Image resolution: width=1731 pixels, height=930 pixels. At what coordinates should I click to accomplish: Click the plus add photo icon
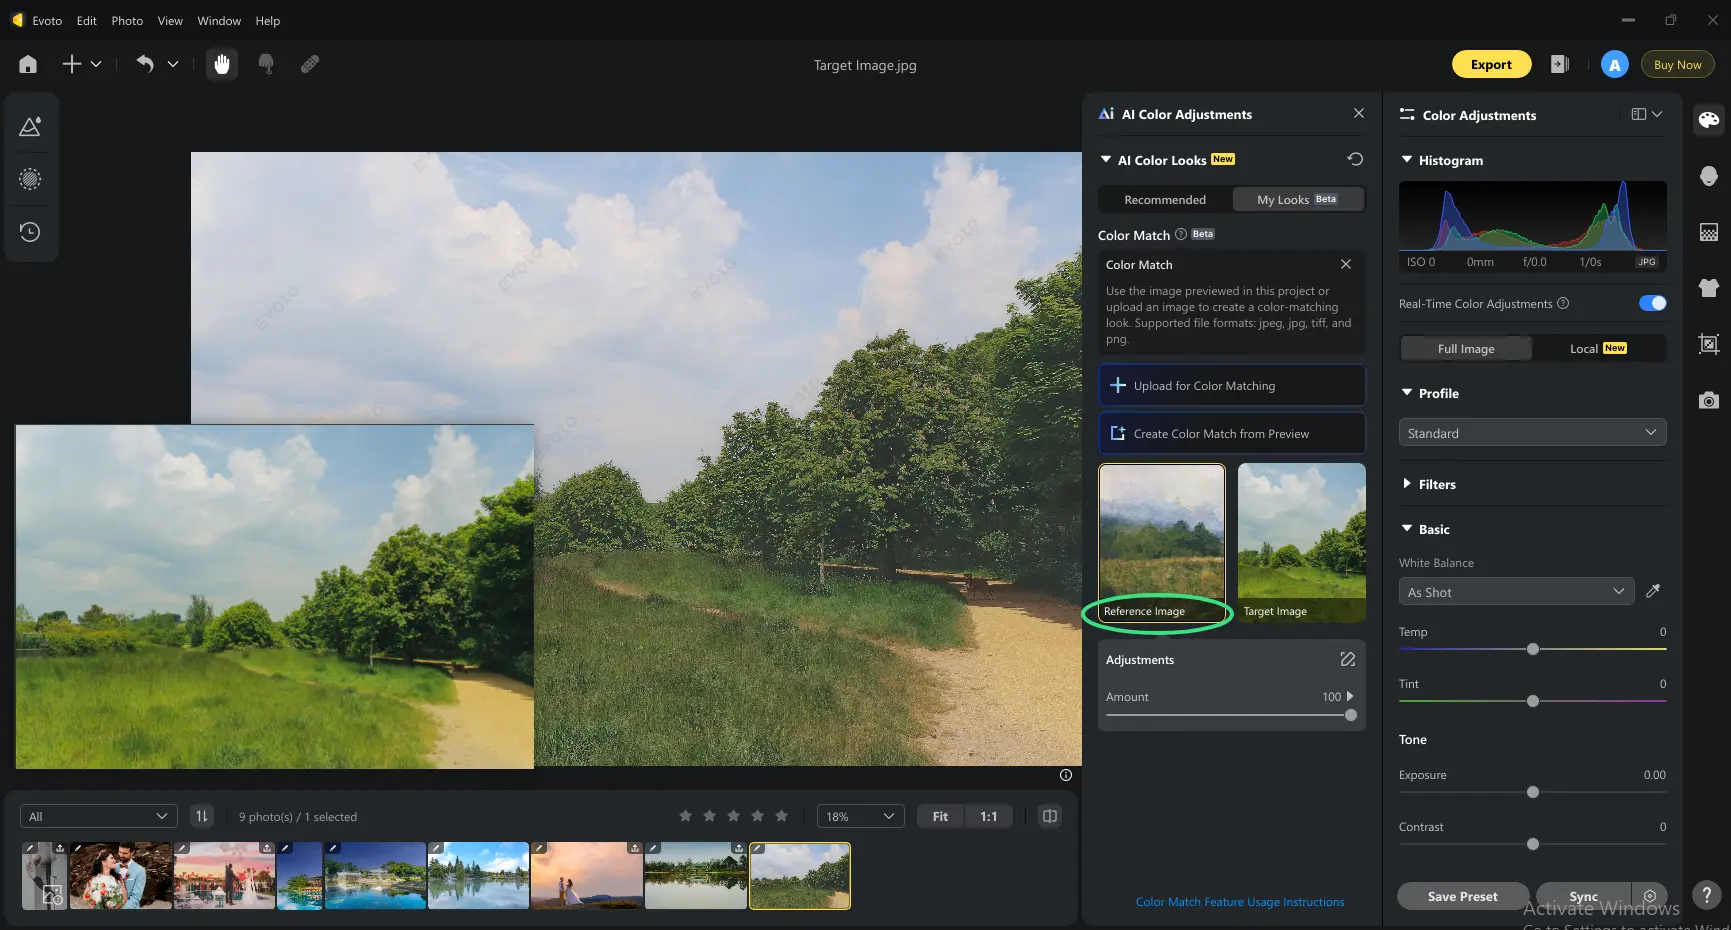tap(72, 64)
